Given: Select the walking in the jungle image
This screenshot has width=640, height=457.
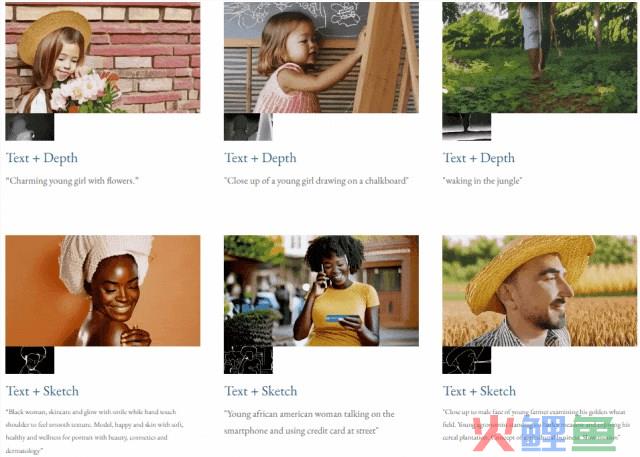Looking at the screenshot, I should 539,57.
